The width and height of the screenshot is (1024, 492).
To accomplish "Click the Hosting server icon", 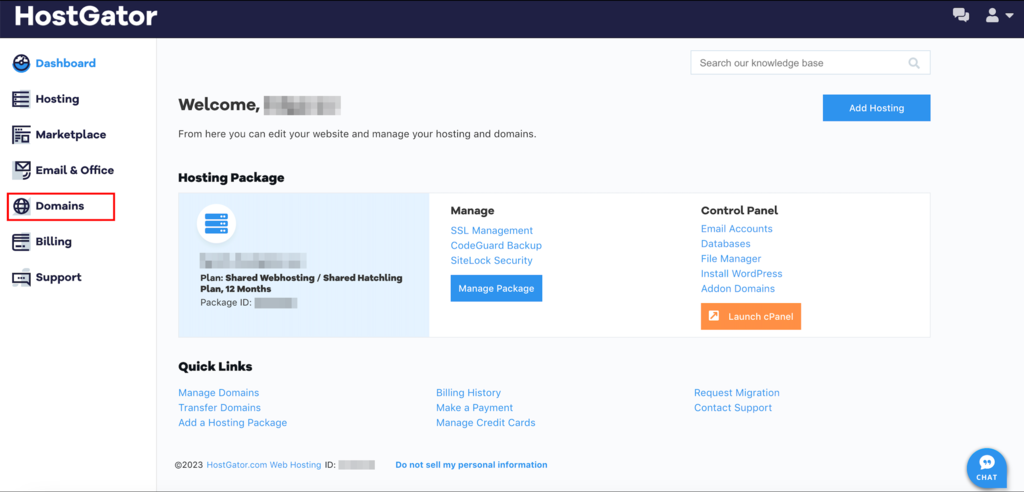I will tap(21, 99).
